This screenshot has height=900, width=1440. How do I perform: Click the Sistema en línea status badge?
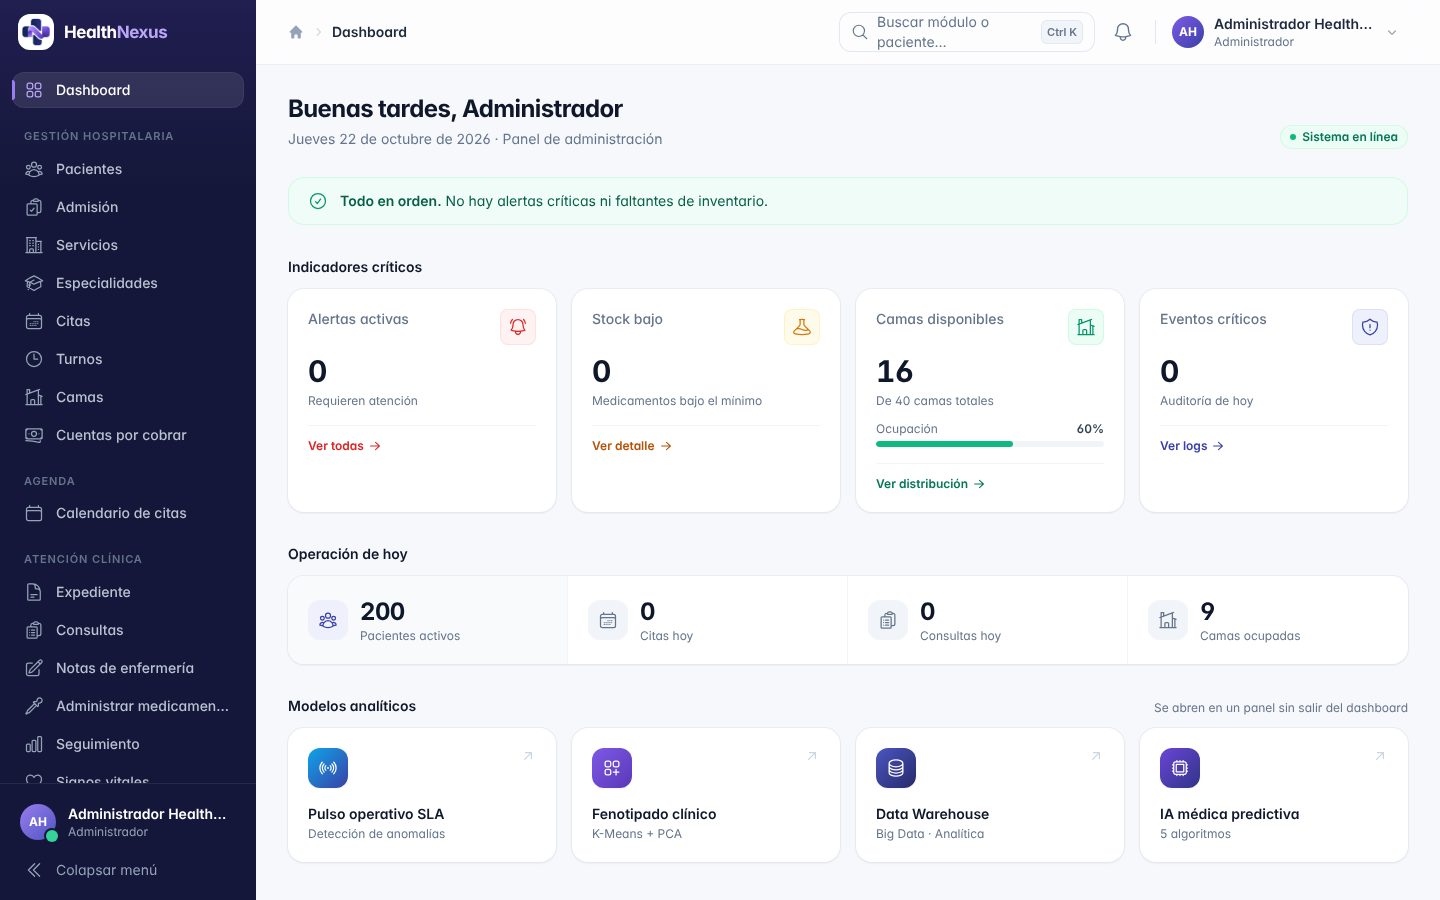[1344, 137]
